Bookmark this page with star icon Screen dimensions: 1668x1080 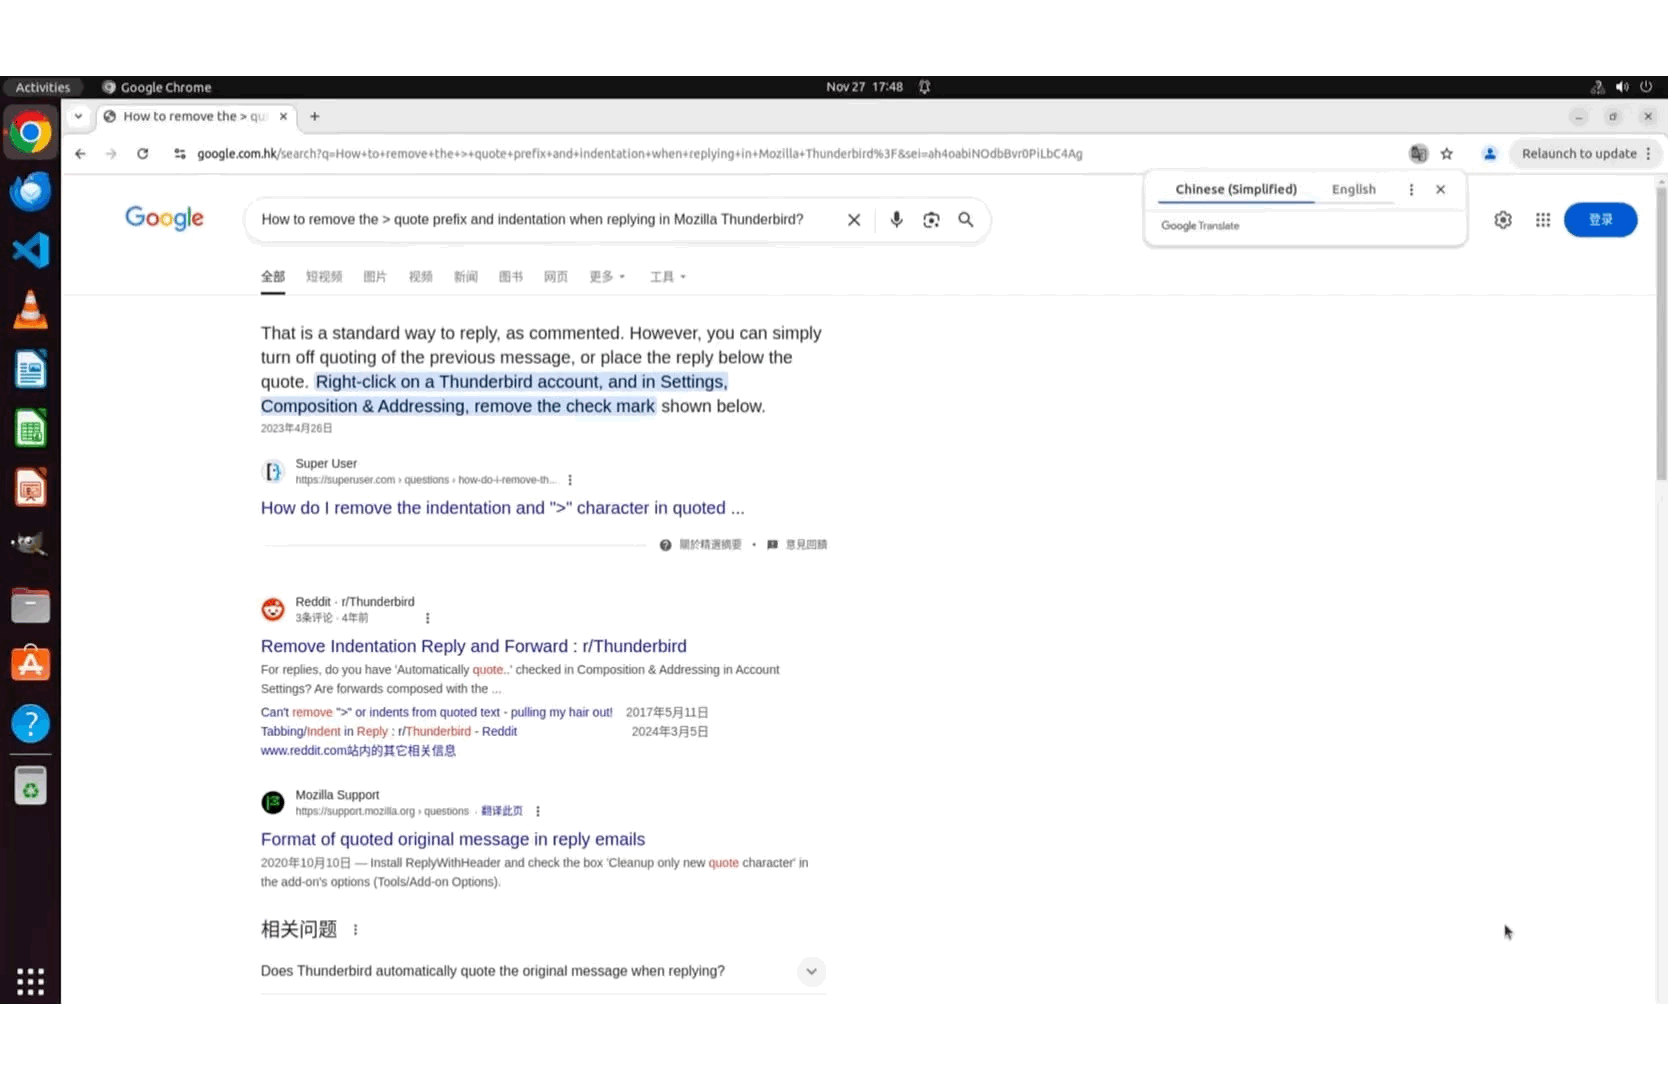(x=1447, y=154)
